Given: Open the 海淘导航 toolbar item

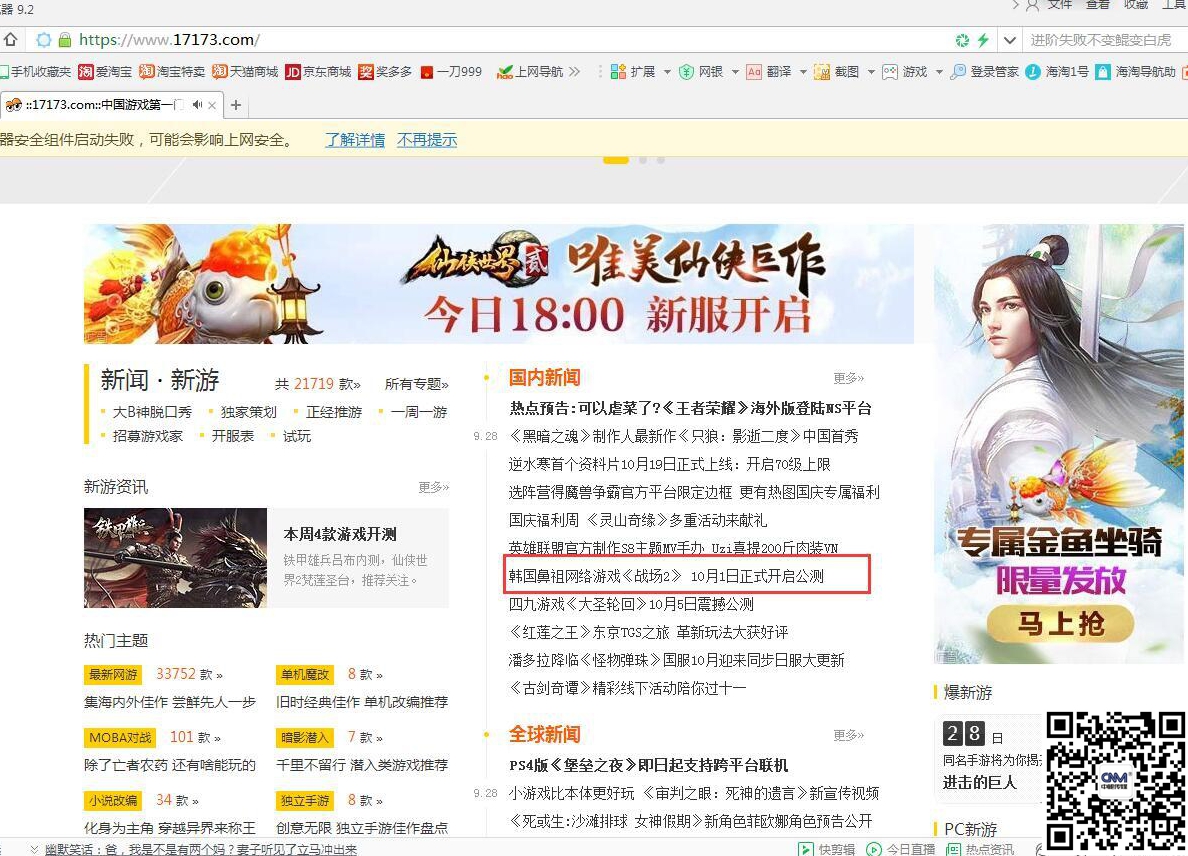Looking at the screenshot, I should (1136, 71).
